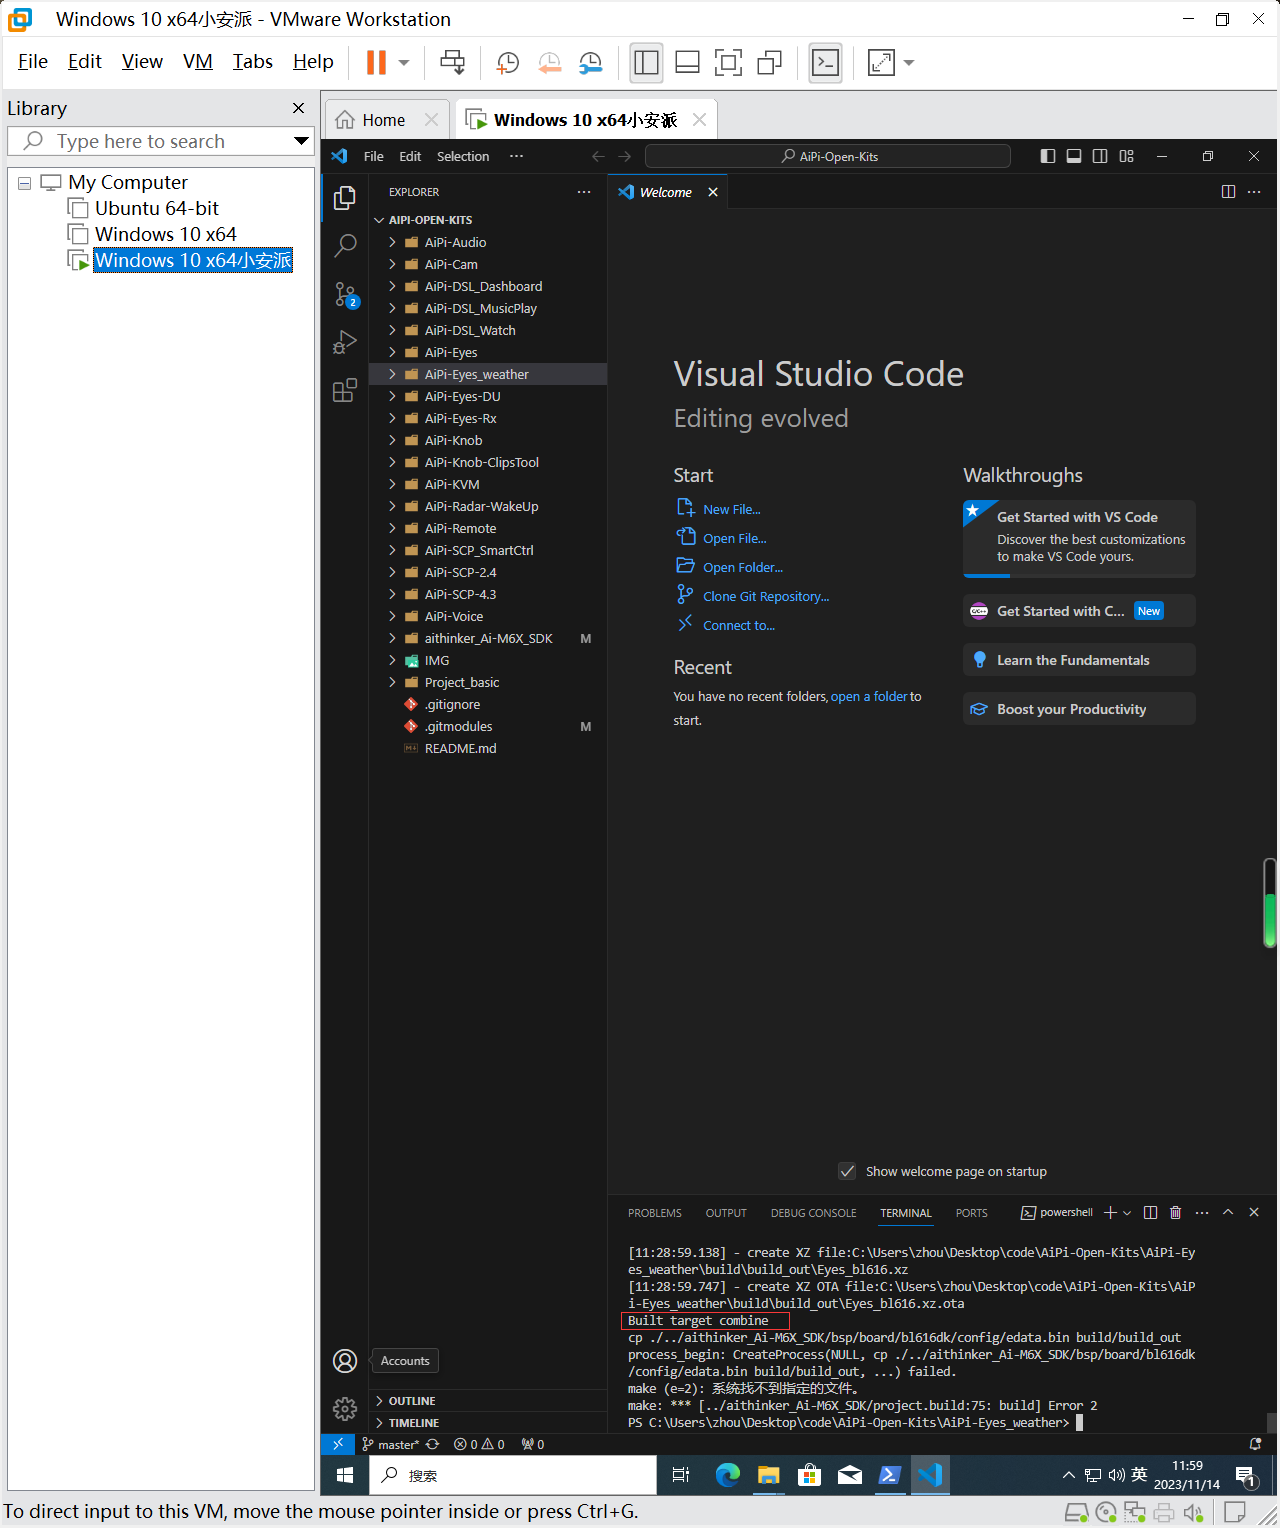Open the launch profile dropdown next to new terminal

click(1127, 1212)
